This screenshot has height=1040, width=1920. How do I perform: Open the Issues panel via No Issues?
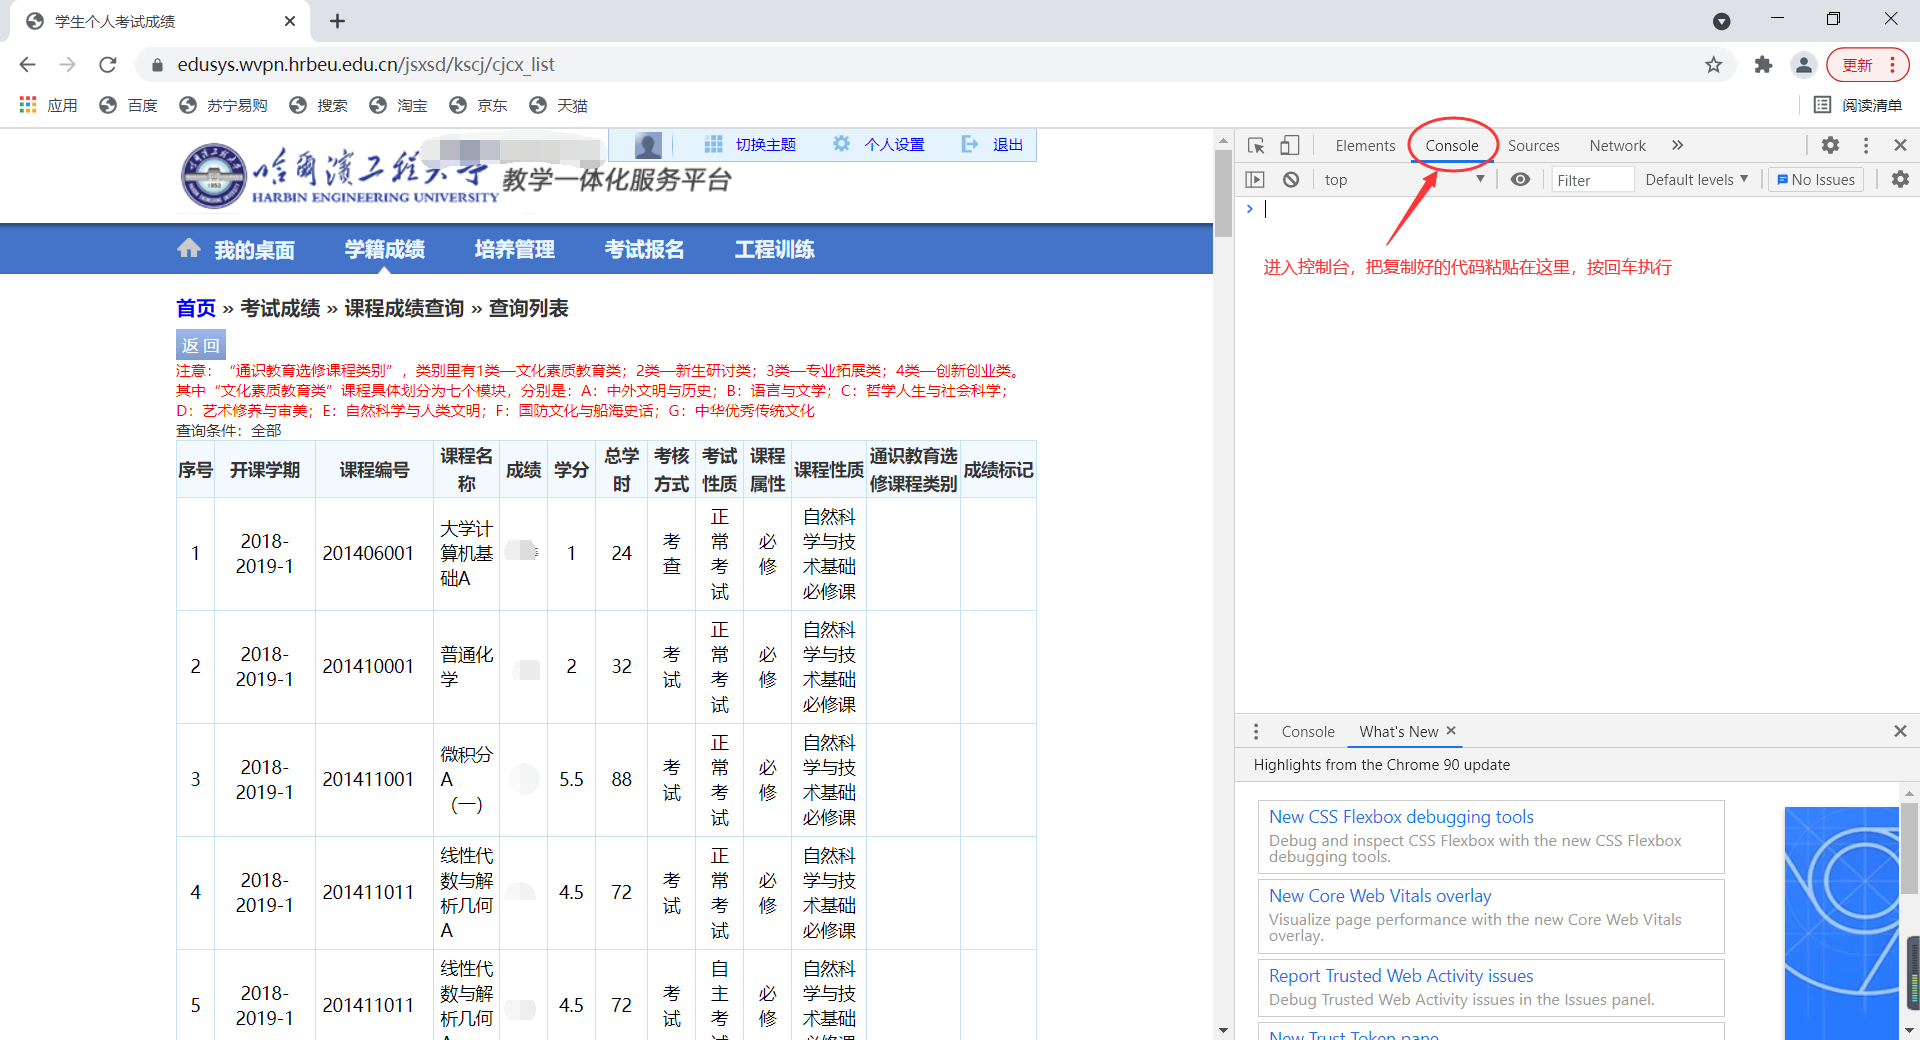1815,179
